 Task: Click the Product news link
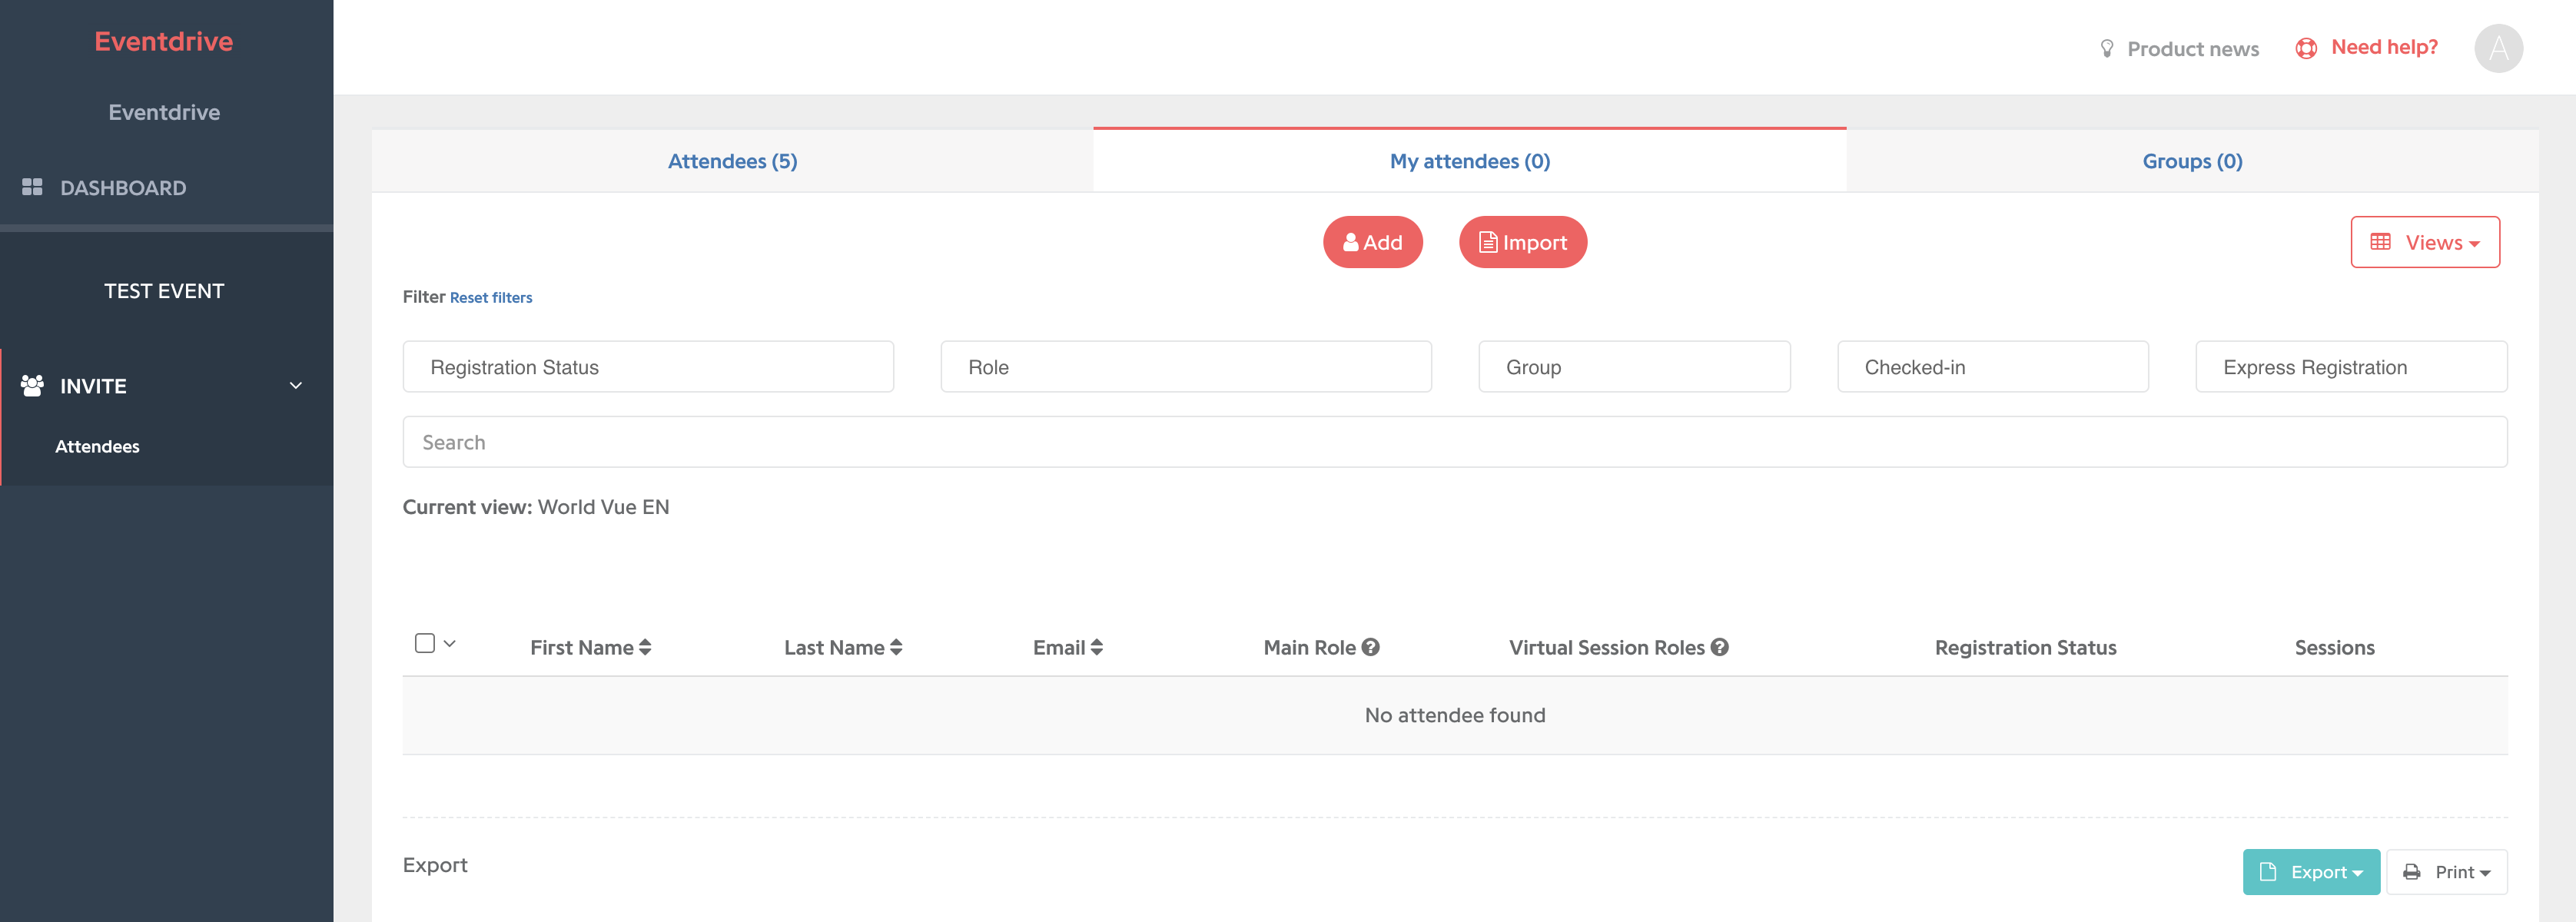[2193, 49]
